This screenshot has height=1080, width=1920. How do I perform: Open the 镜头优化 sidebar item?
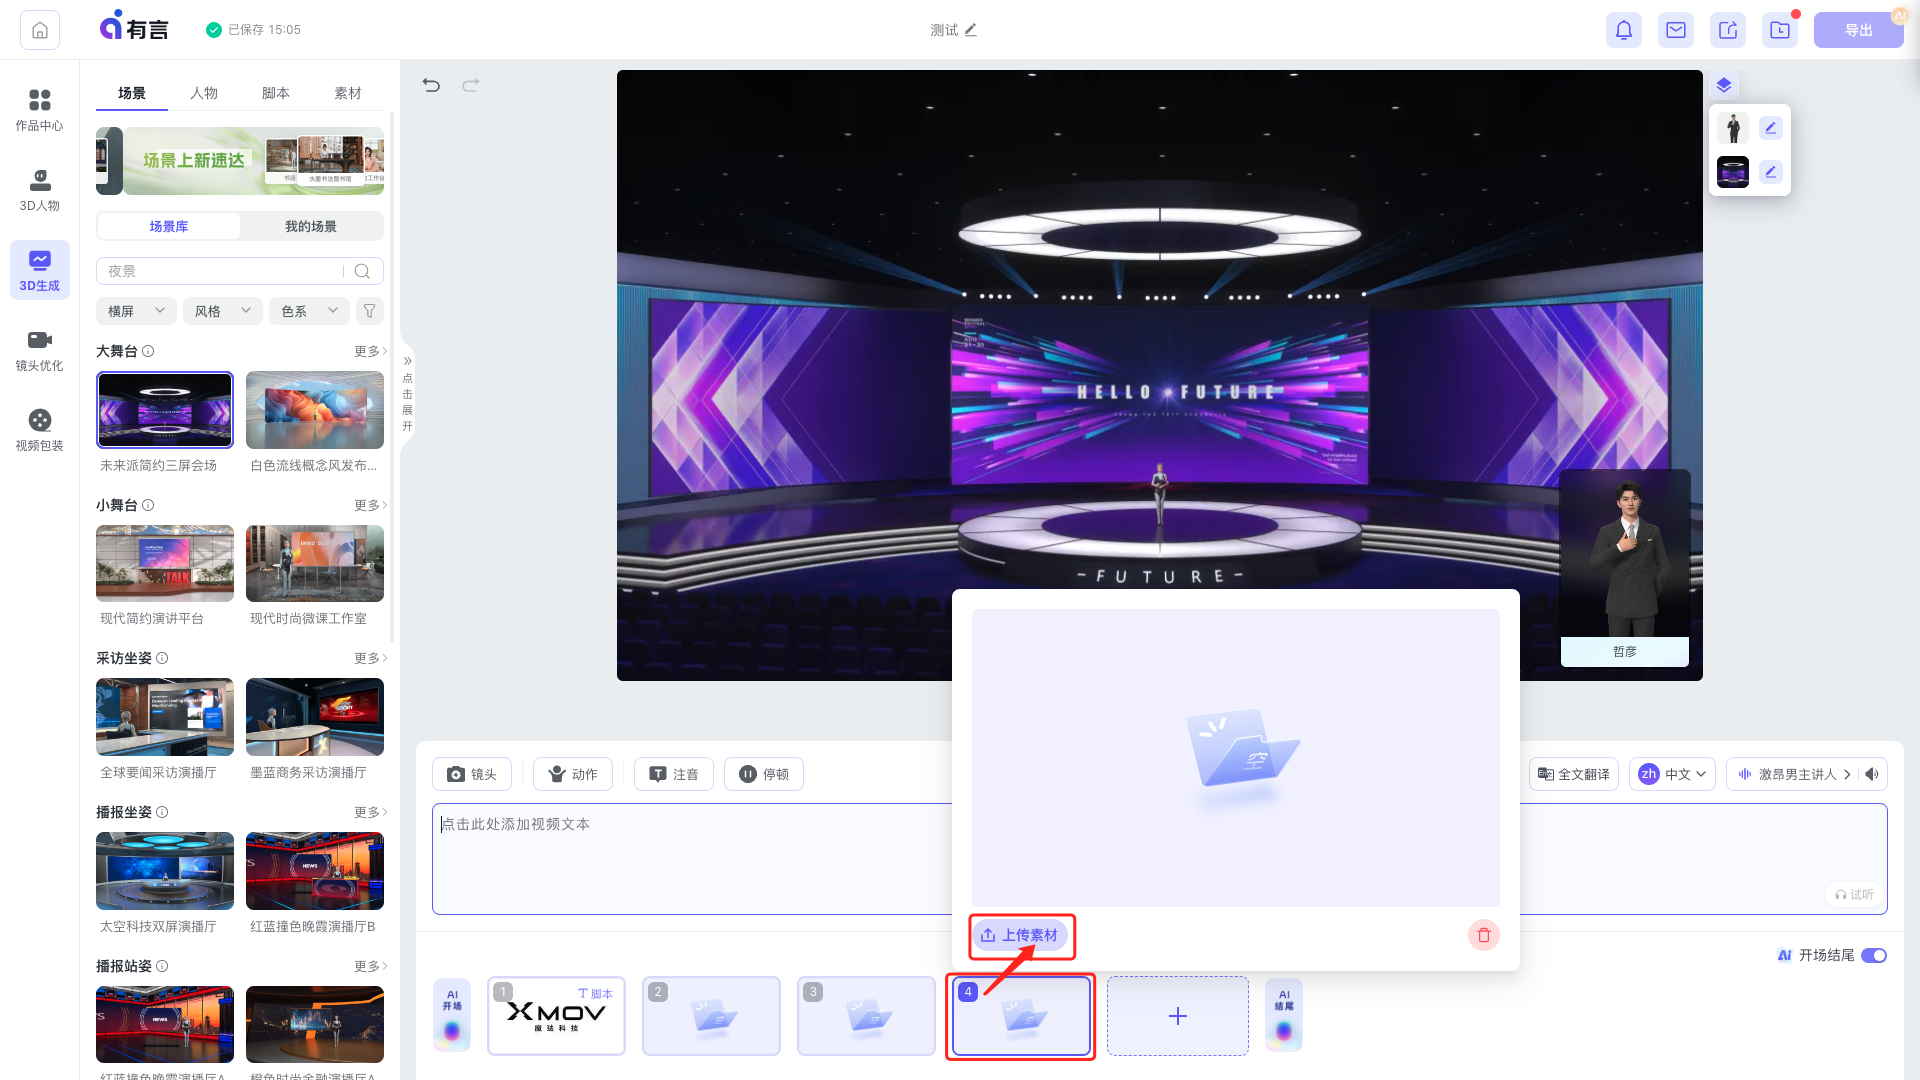[39, 350]
